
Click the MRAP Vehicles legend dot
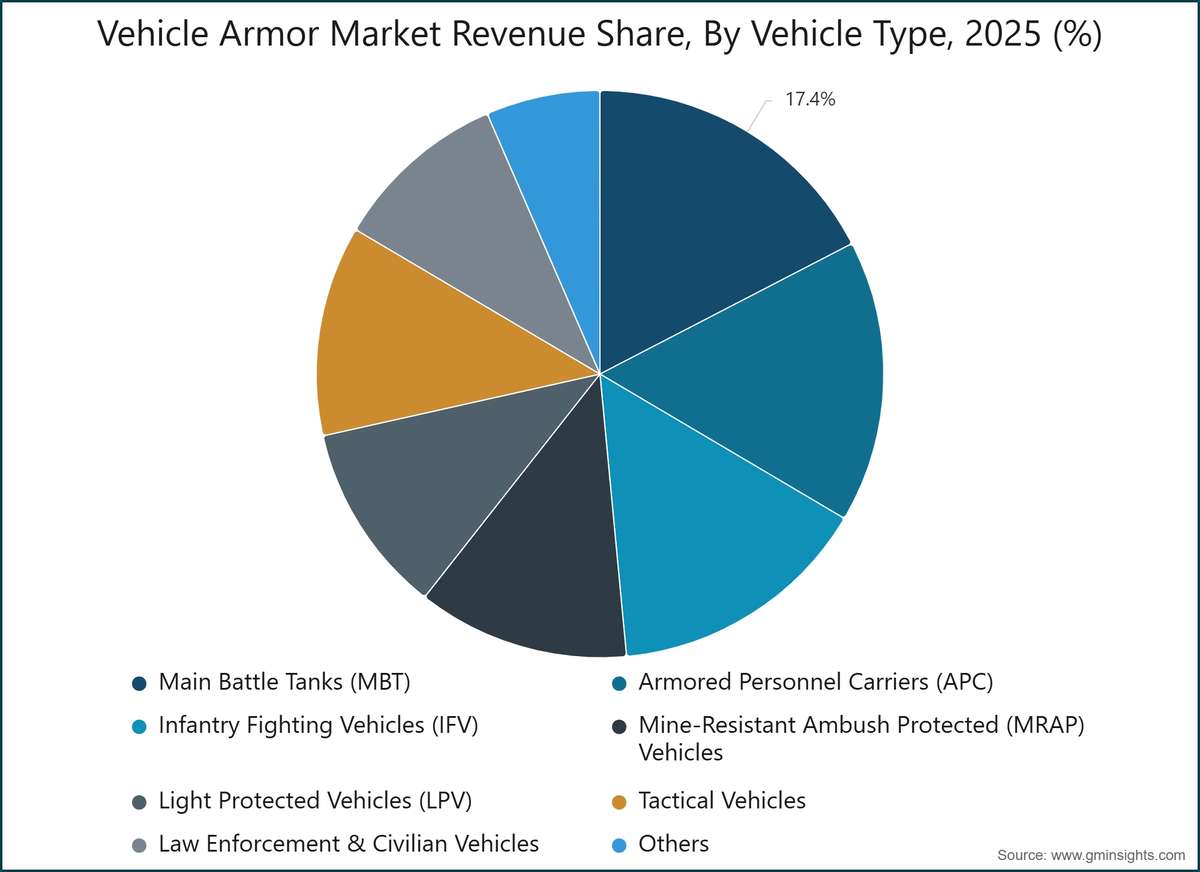[x=619, y=725]
